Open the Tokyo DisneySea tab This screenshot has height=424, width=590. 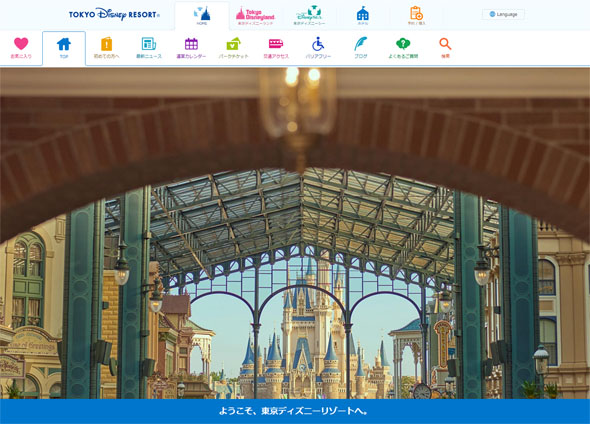309,16
